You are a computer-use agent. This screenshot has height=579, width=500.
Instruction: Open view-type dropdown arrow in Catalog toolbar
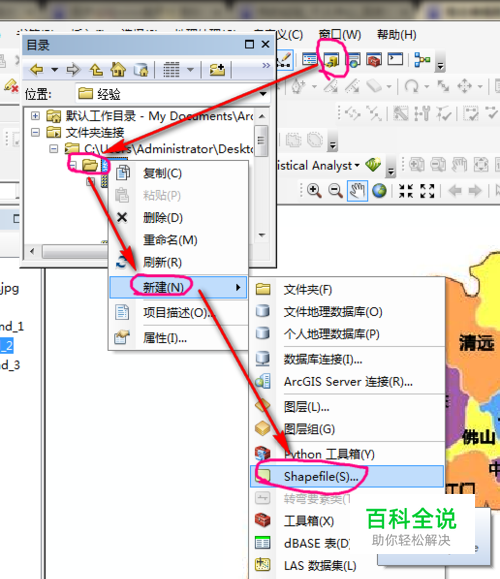191,69
